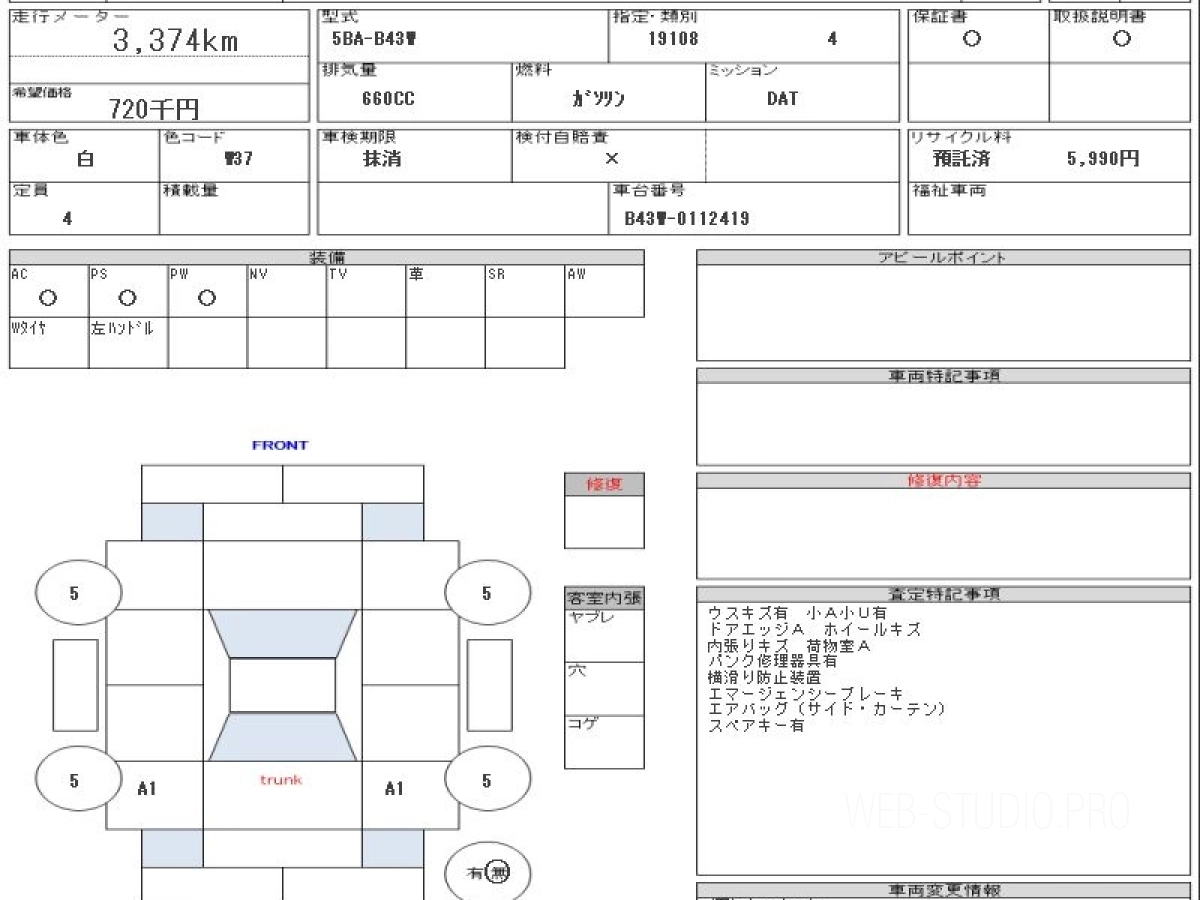
Task: Select the empty NV equipment cell
Action: [x=287, y=291]
